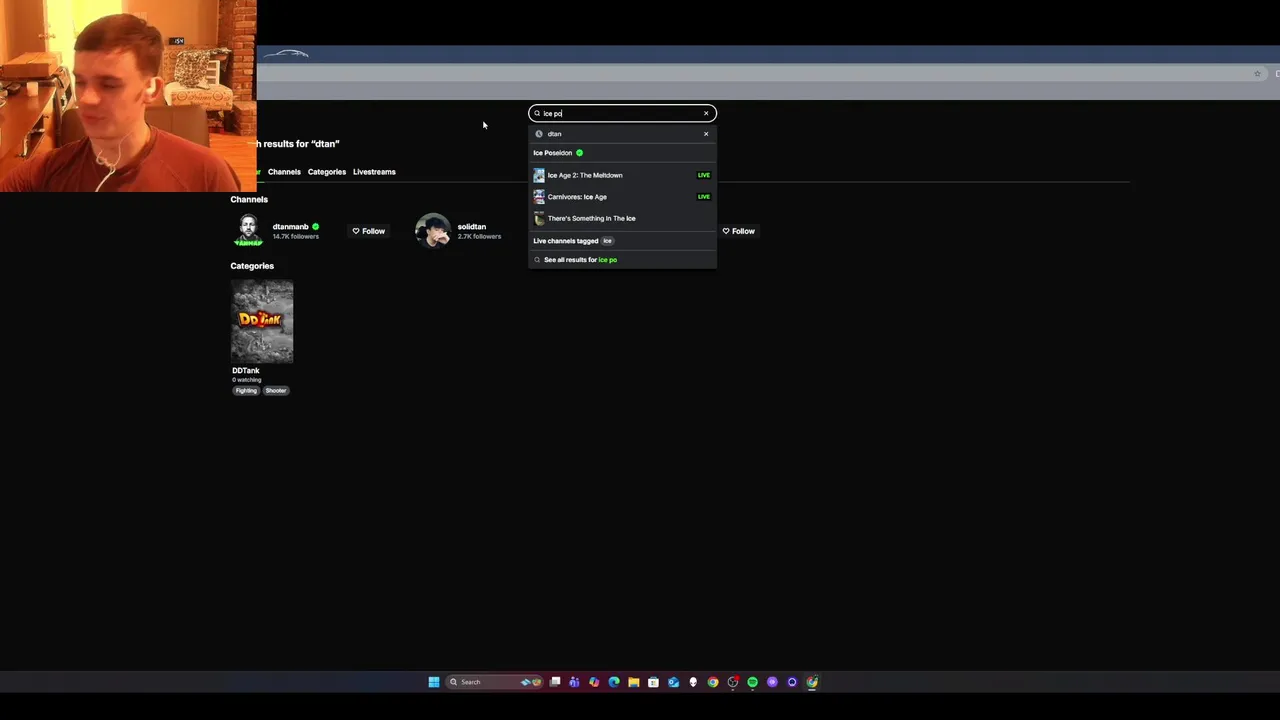Open taskbar app with red notification dot
This screenshot has width=1280, height=720.
pyautogui.click(x=733, y=682)
